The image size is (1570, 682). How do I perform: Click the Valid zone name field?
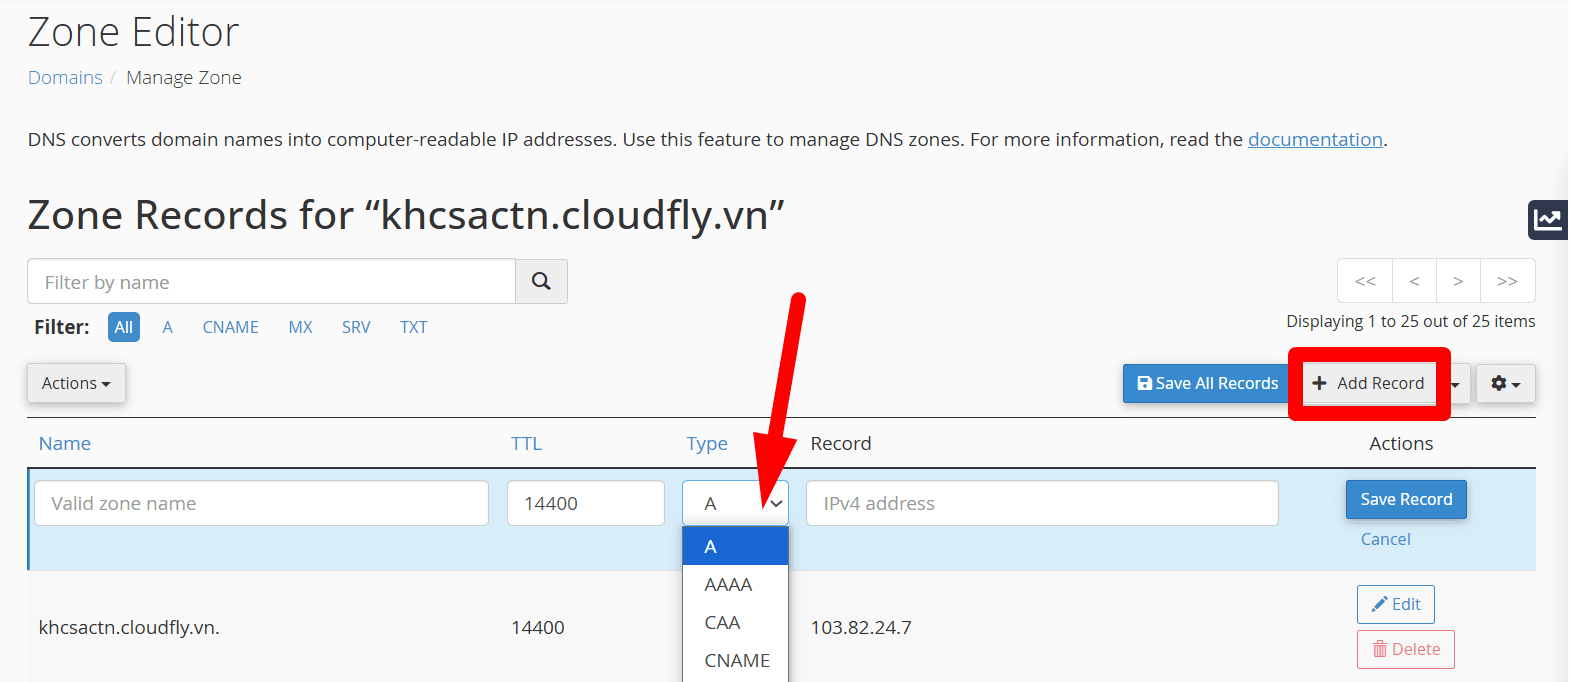point(261,503)
